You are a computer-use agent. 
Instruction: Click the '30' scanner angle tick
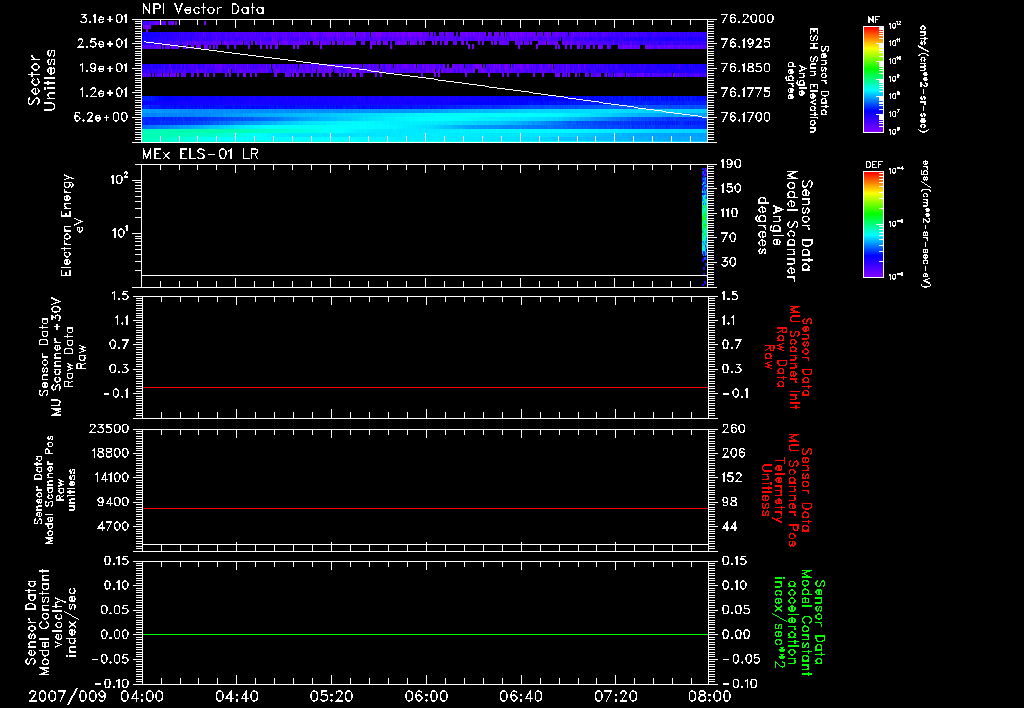pyautogui.click(x=729, y=262)
